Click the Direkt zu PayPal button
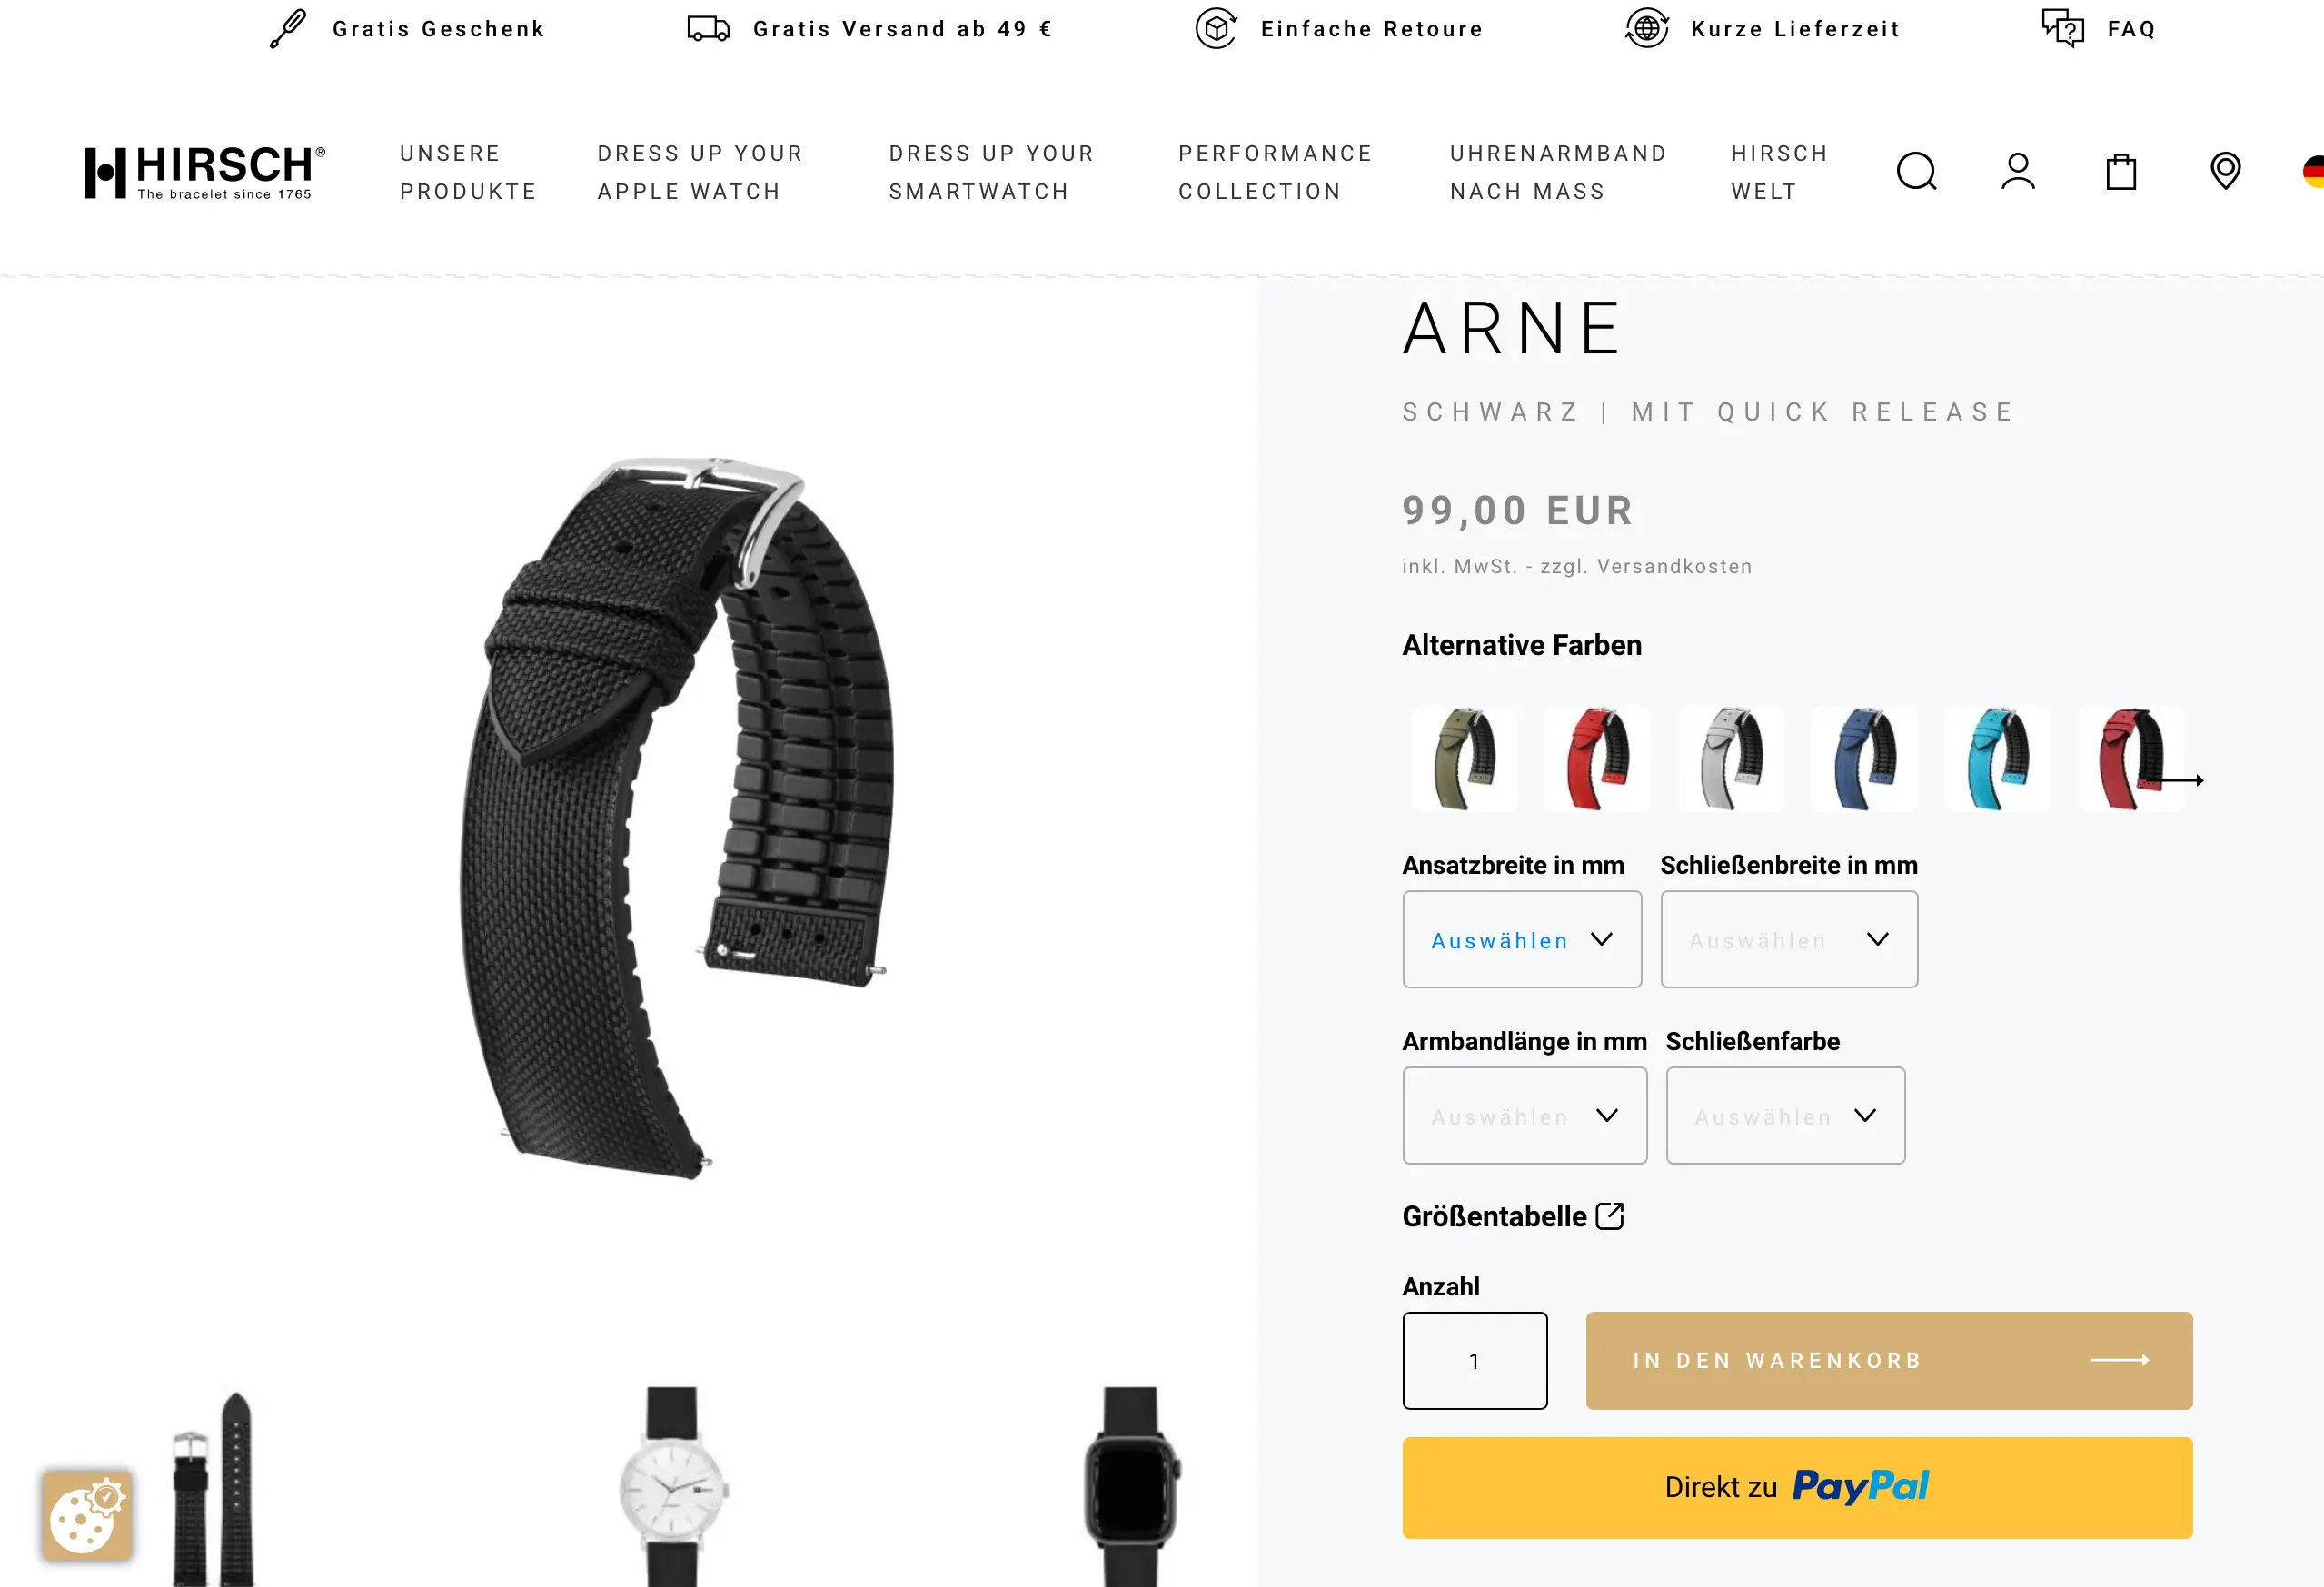 click(x=1797, y=1487)
